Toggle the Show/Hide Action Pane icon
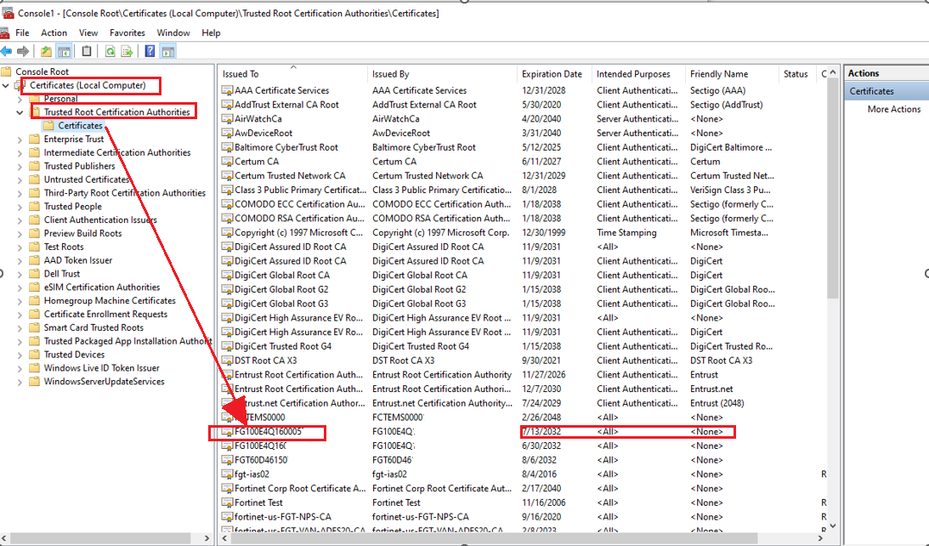 point(167,51)
